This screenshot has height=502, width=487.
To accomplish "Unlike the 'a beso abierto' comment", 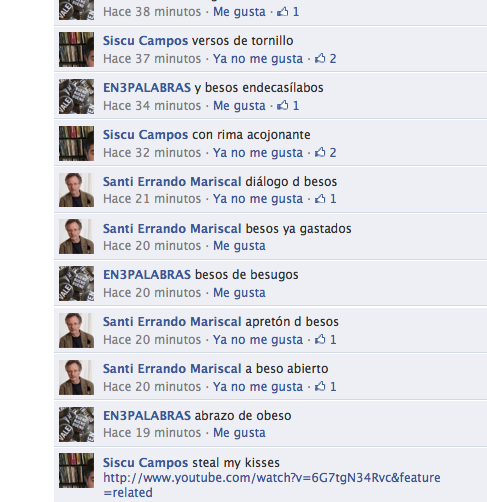I will click(258, 387).
